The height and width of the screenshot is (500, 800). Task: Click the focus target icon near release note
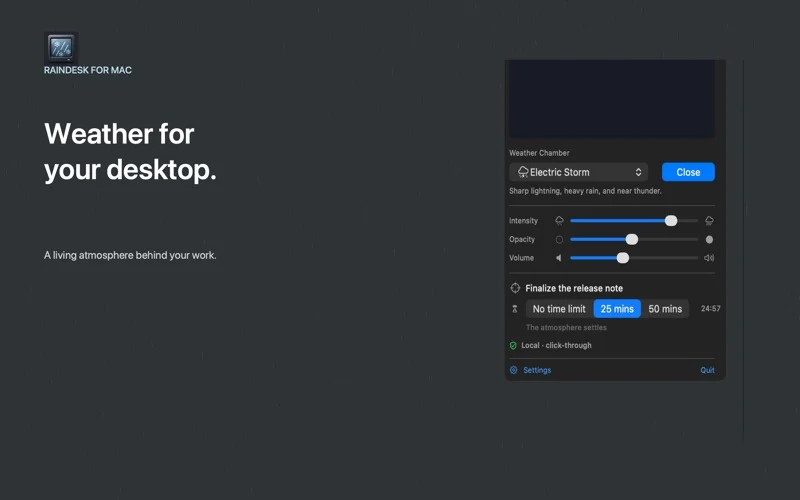(515, 288)
